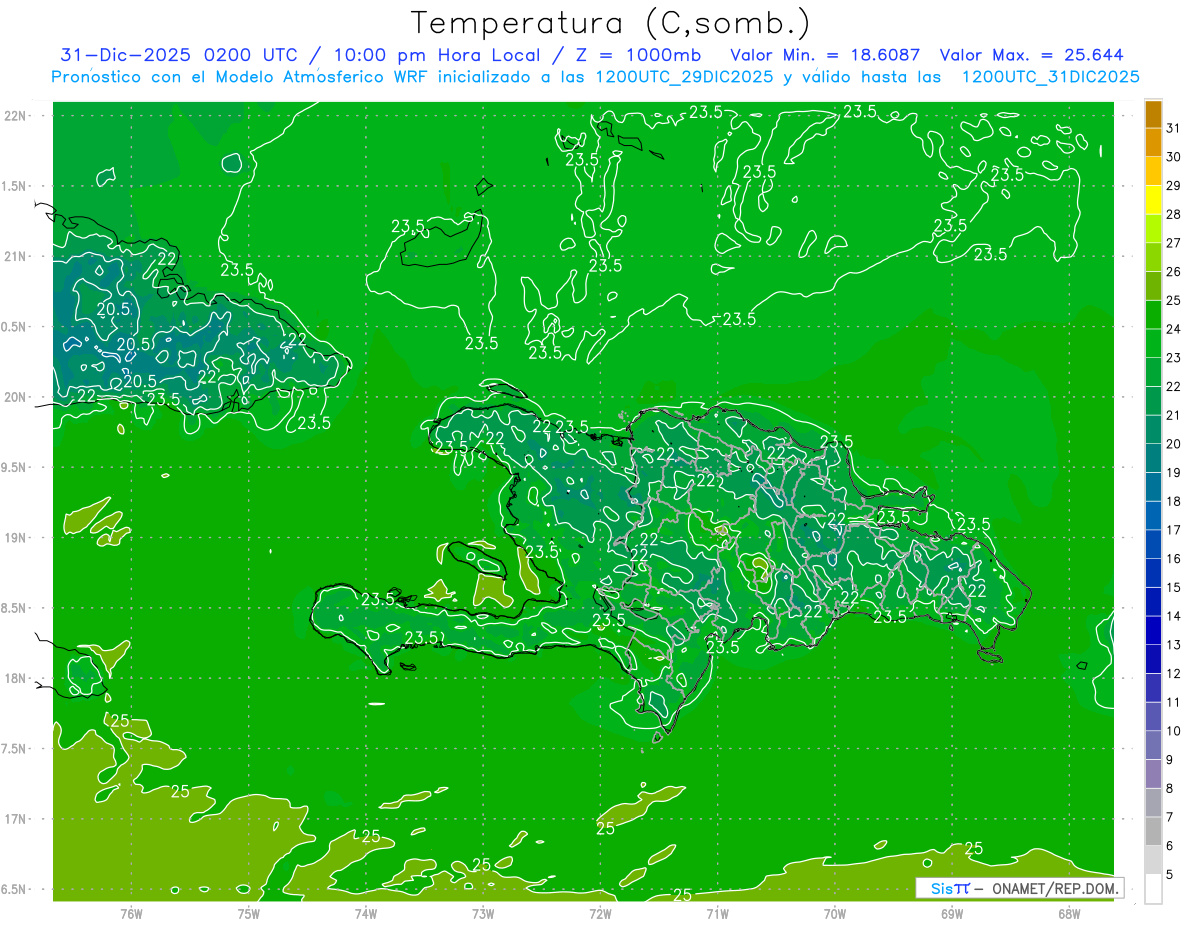Click the "5" label on the color scale
1200x927 pixels.
pos(1170,875)
